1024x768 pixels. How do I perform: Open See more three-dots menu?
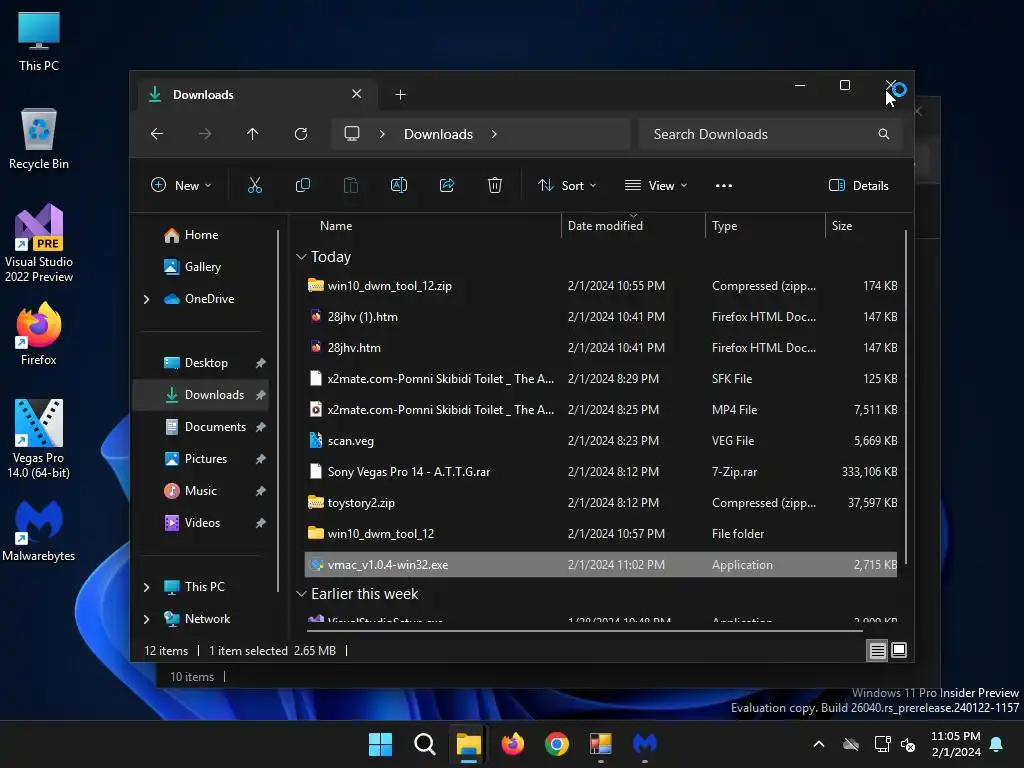[724, 185]
